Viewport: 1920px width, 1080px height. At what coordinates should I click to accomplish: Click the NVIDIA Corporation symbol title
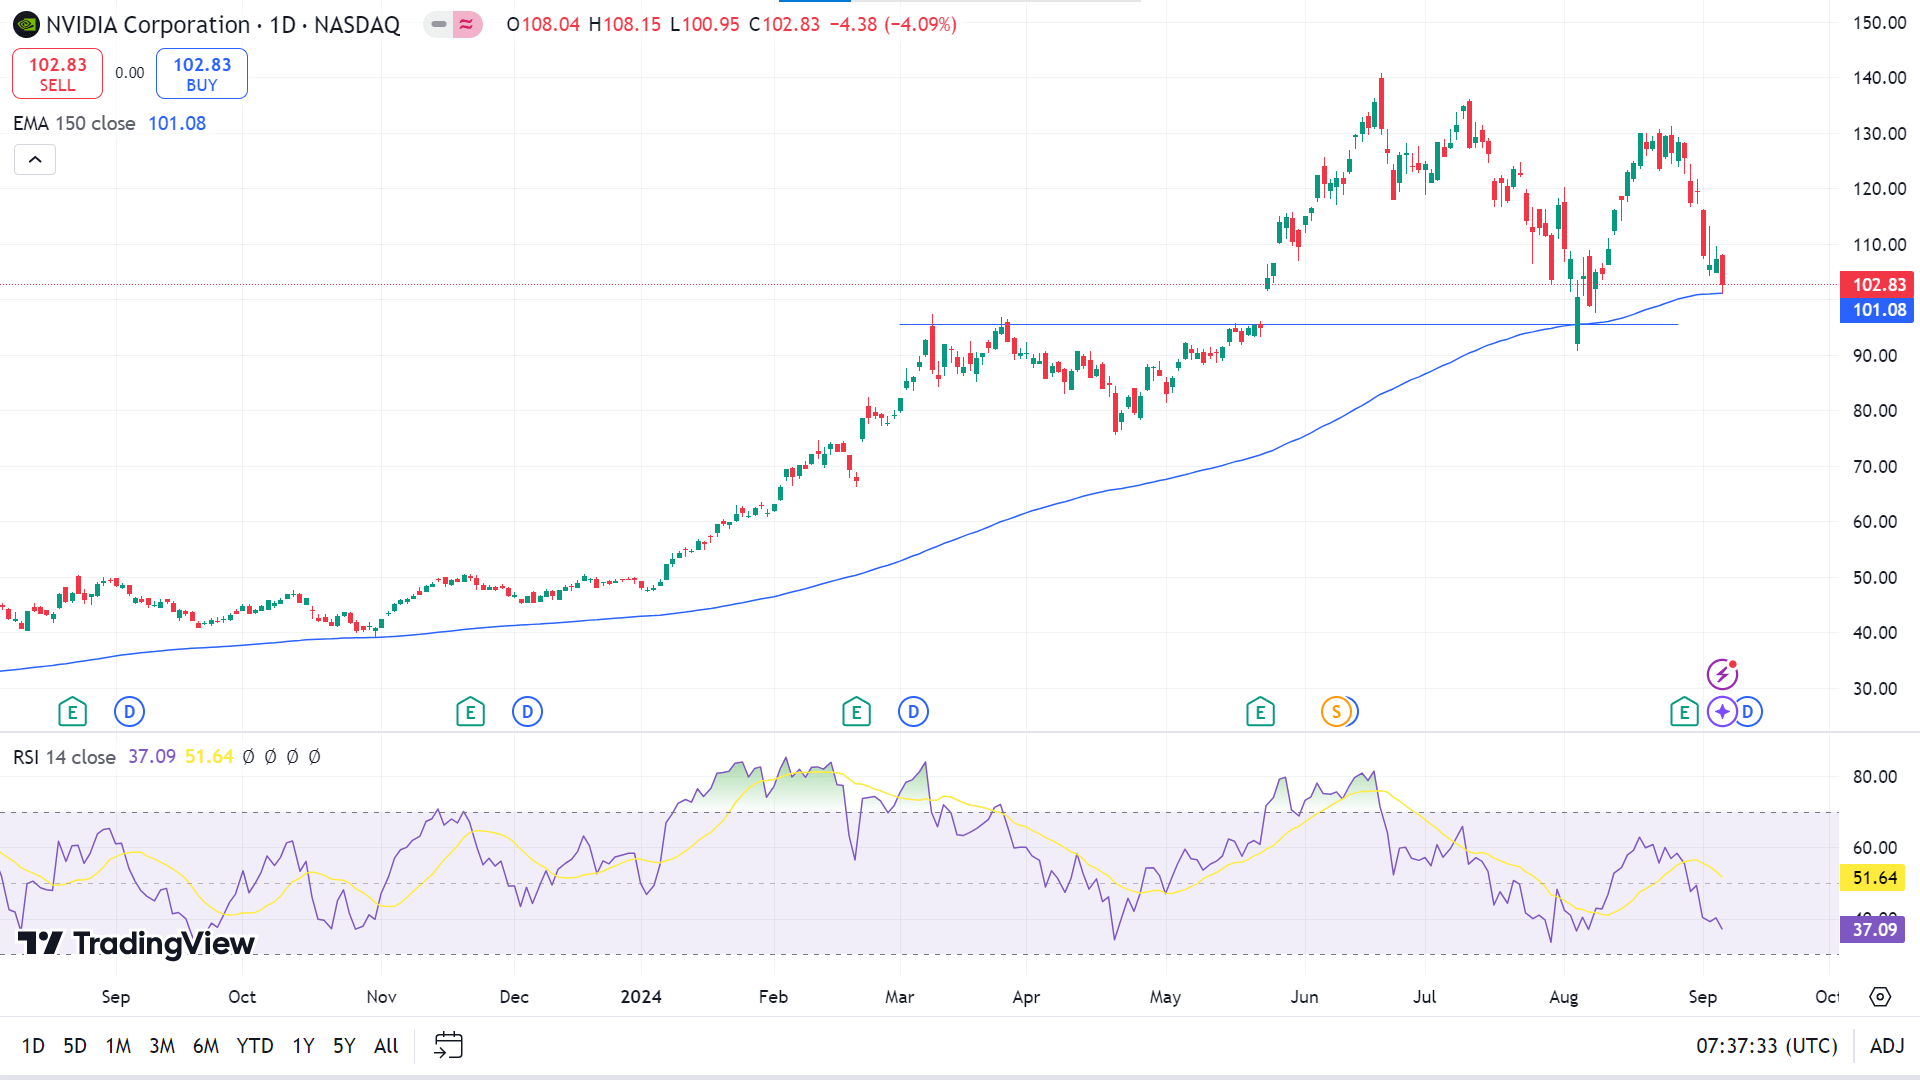[148, 25]
